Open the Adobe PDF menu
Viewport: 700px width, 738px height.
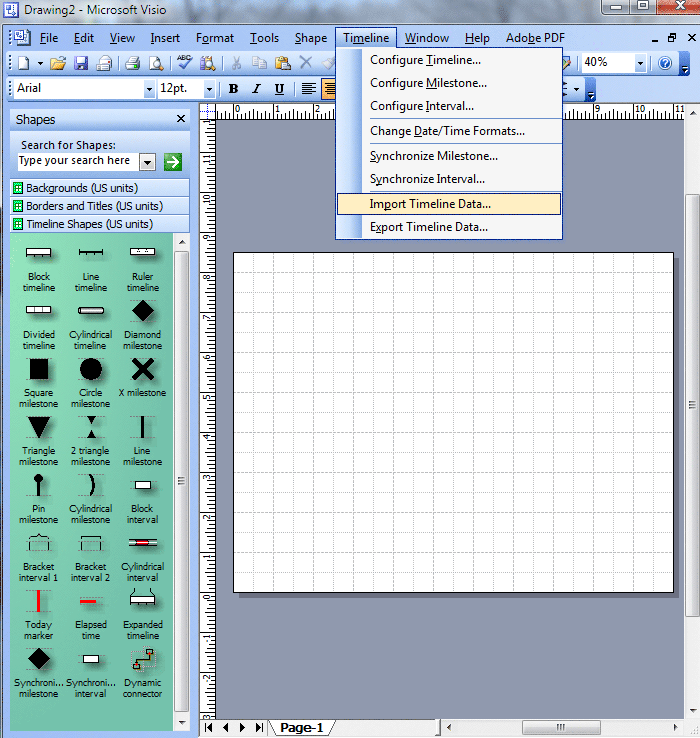(x=535, y=38)
